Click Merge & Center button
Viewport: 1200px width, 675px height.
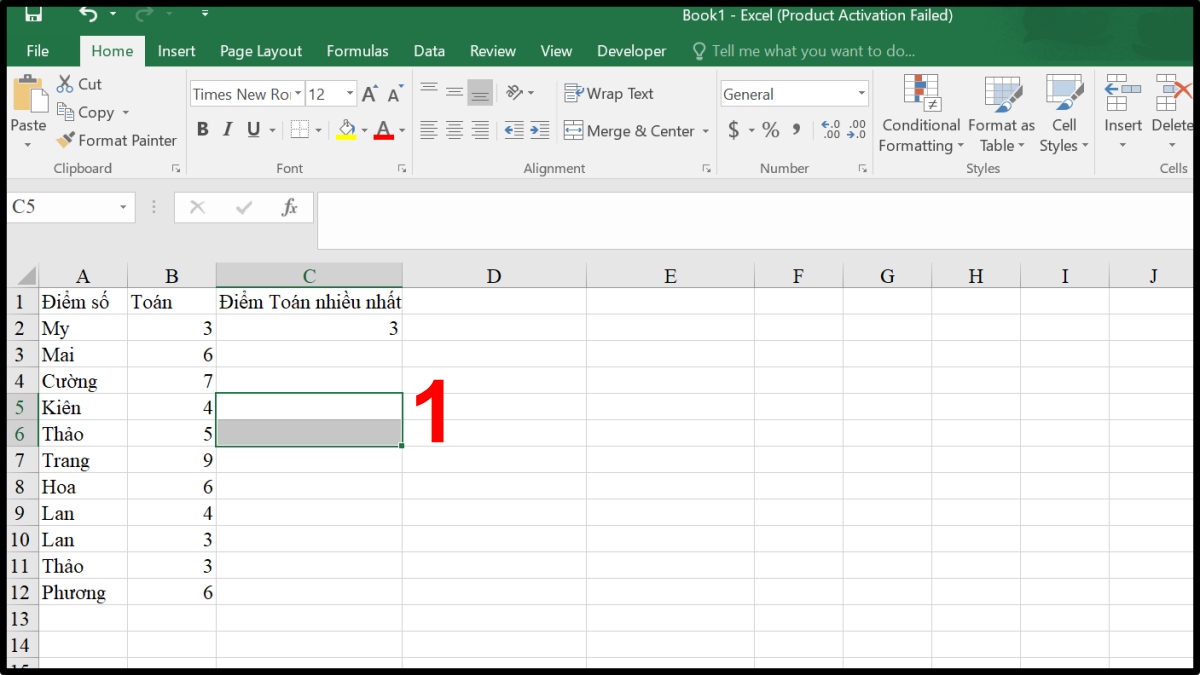(x=629, y=131)
